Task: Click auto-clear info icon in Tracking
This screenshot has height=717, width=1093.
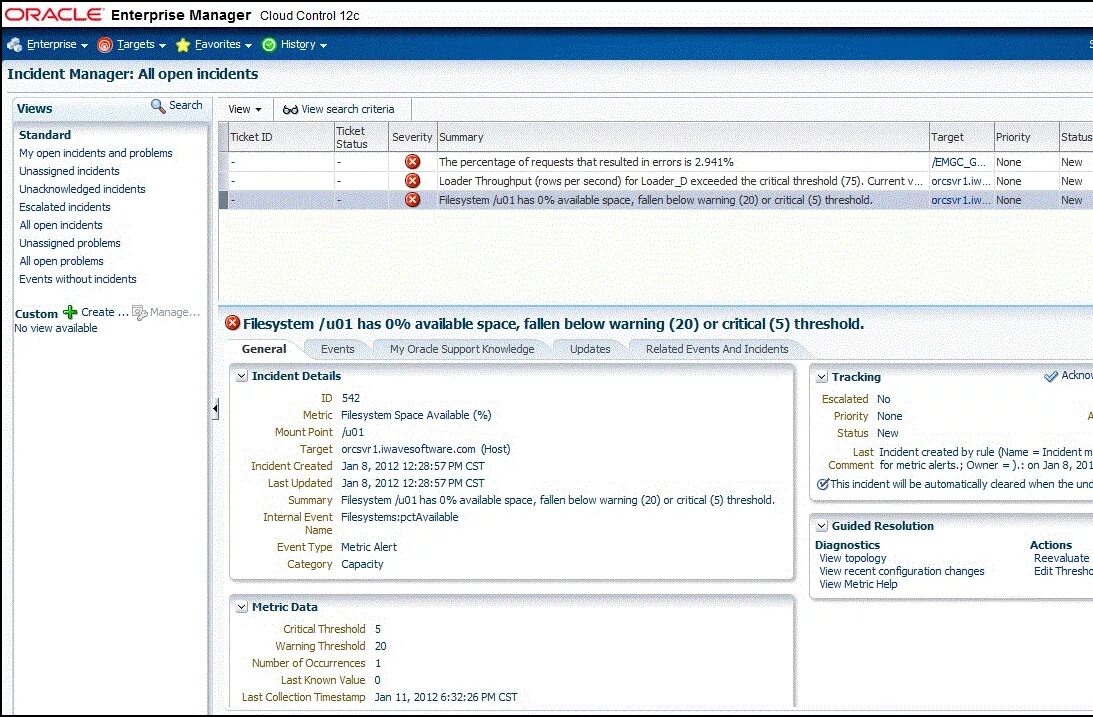Action: click(x=823, y=484)
